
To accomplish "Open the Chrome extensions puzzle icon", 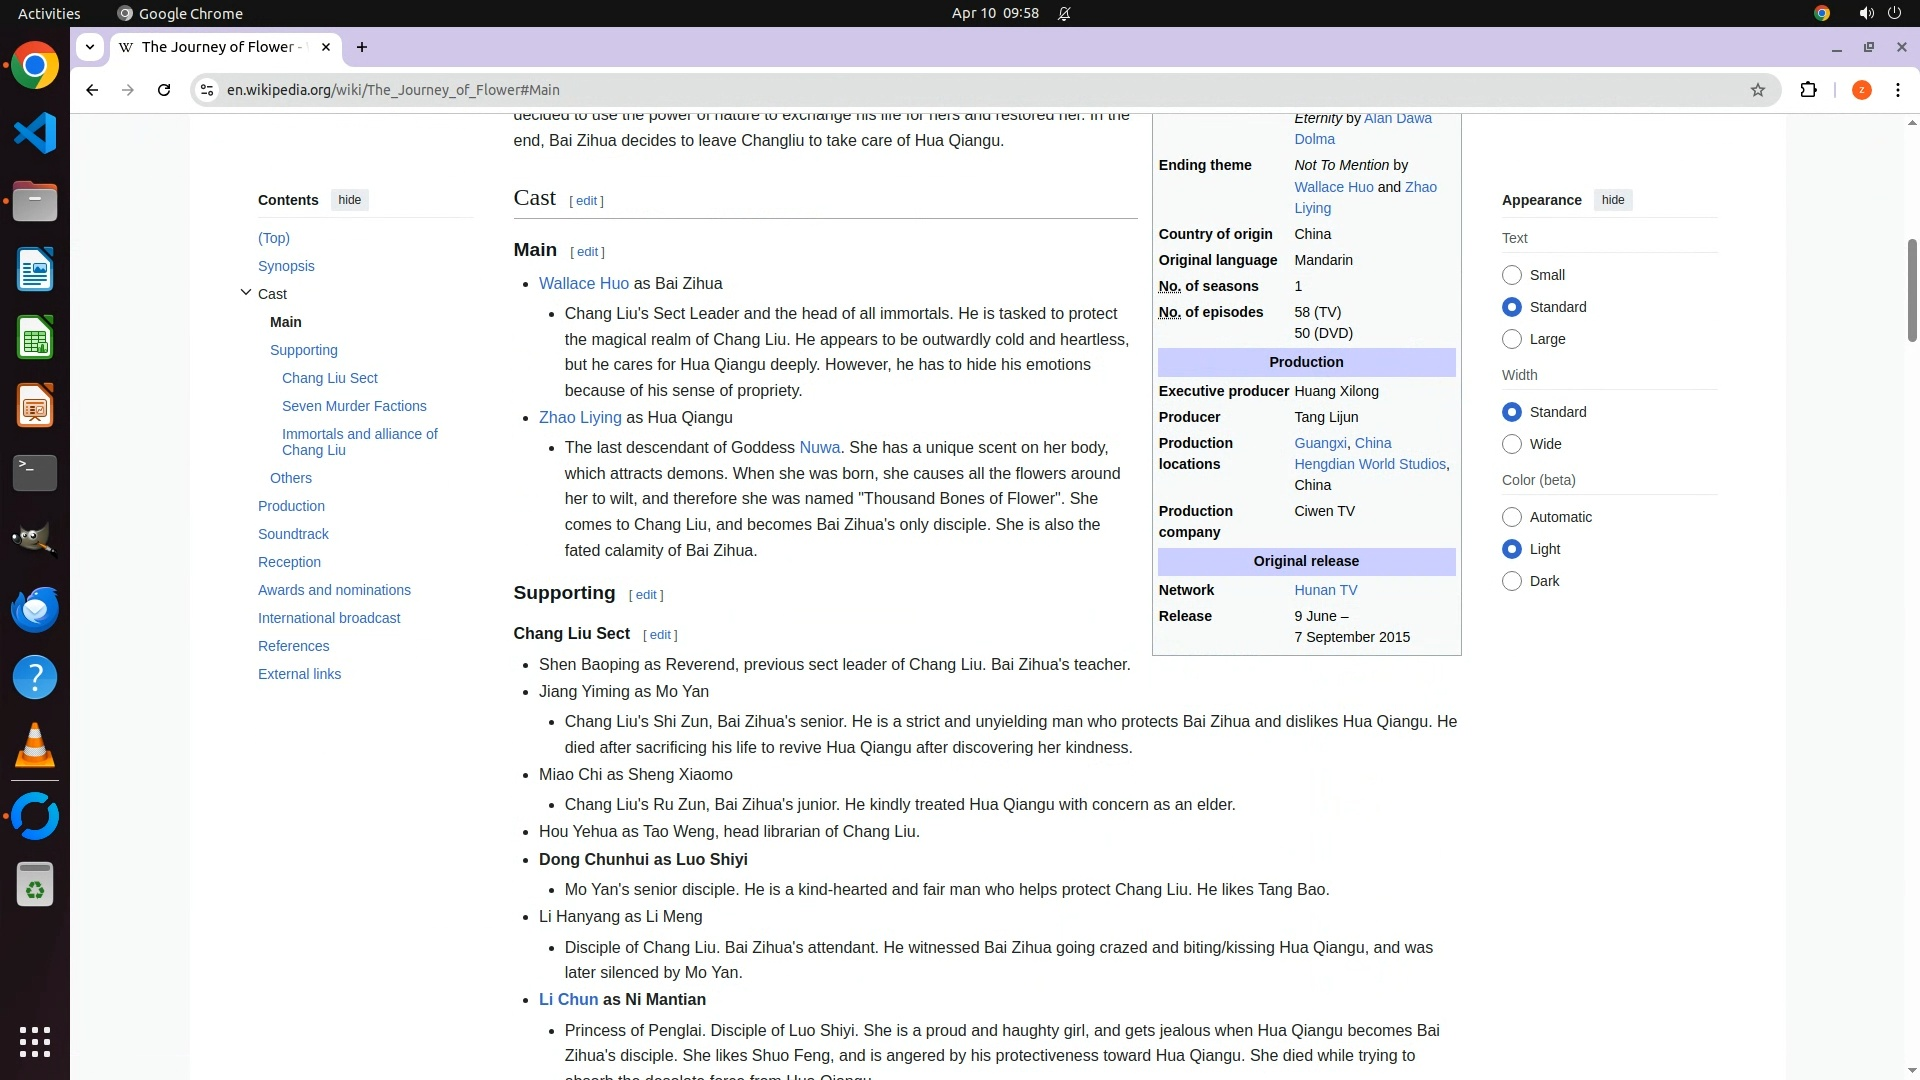I will 1808,90.
